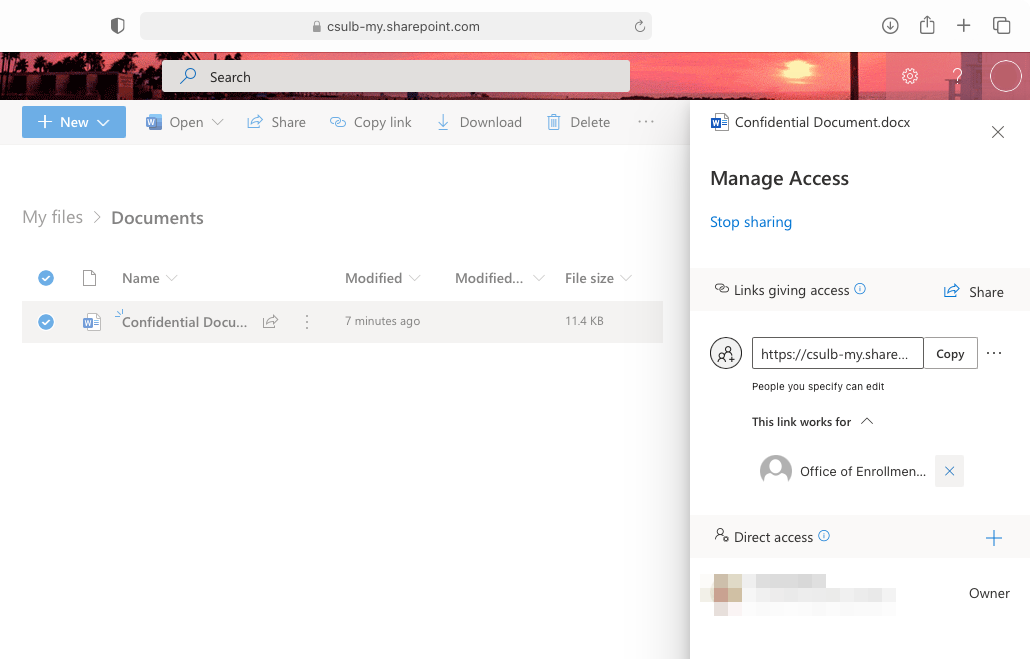Open the three-dot actions for the file row
The height and width of the screenshot is (659, 1030).
tap(307, 322)
